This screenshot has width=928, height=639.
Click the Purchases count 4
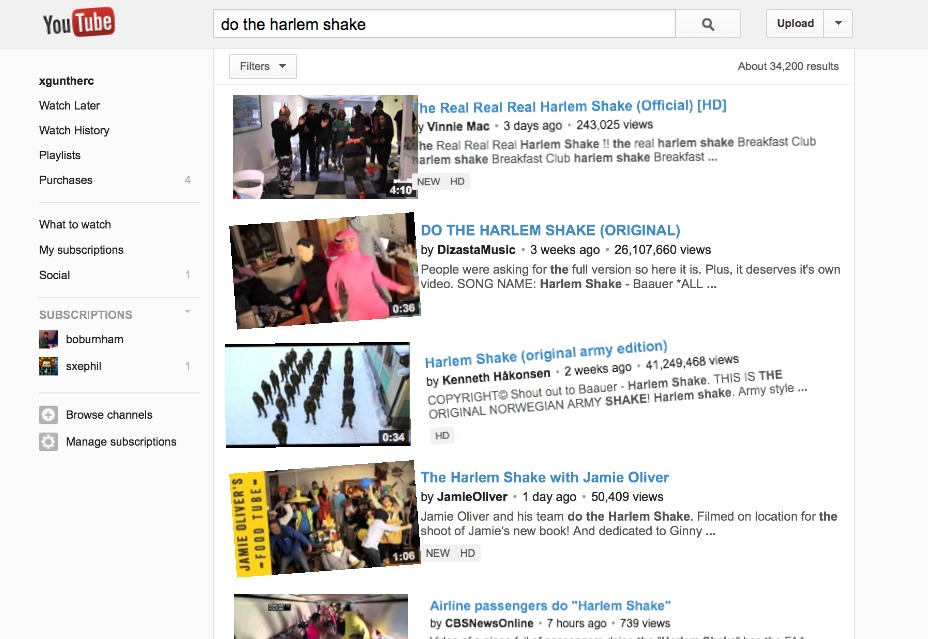click(188, 180)
